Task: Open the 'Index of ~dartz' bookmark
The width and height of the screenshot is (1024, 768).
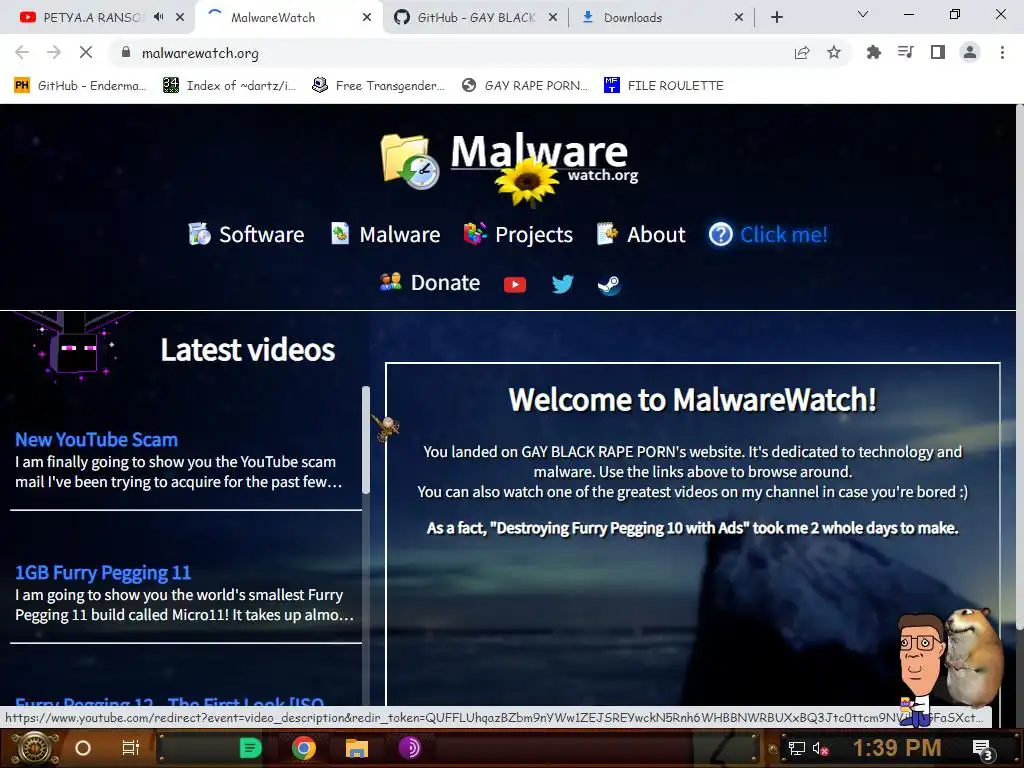Action: 230,86
